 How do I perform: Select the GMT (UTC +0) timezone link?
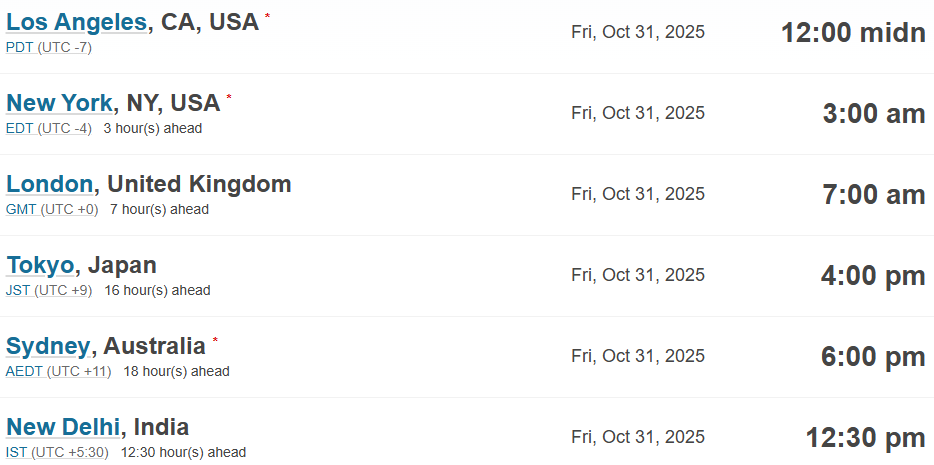pyautogui.click(x=52, y=209)
